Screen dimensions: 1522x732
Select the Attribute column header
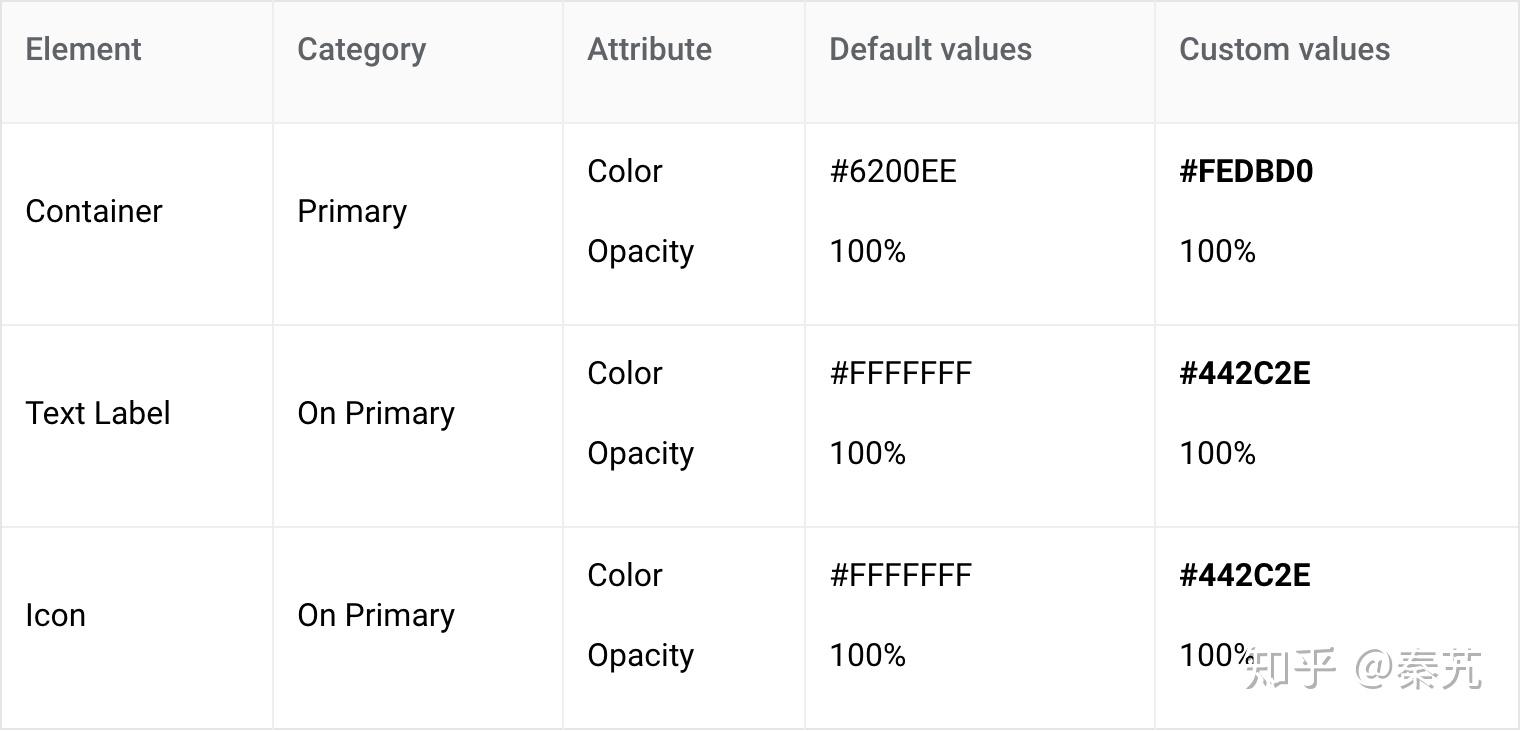pos(649,49)
